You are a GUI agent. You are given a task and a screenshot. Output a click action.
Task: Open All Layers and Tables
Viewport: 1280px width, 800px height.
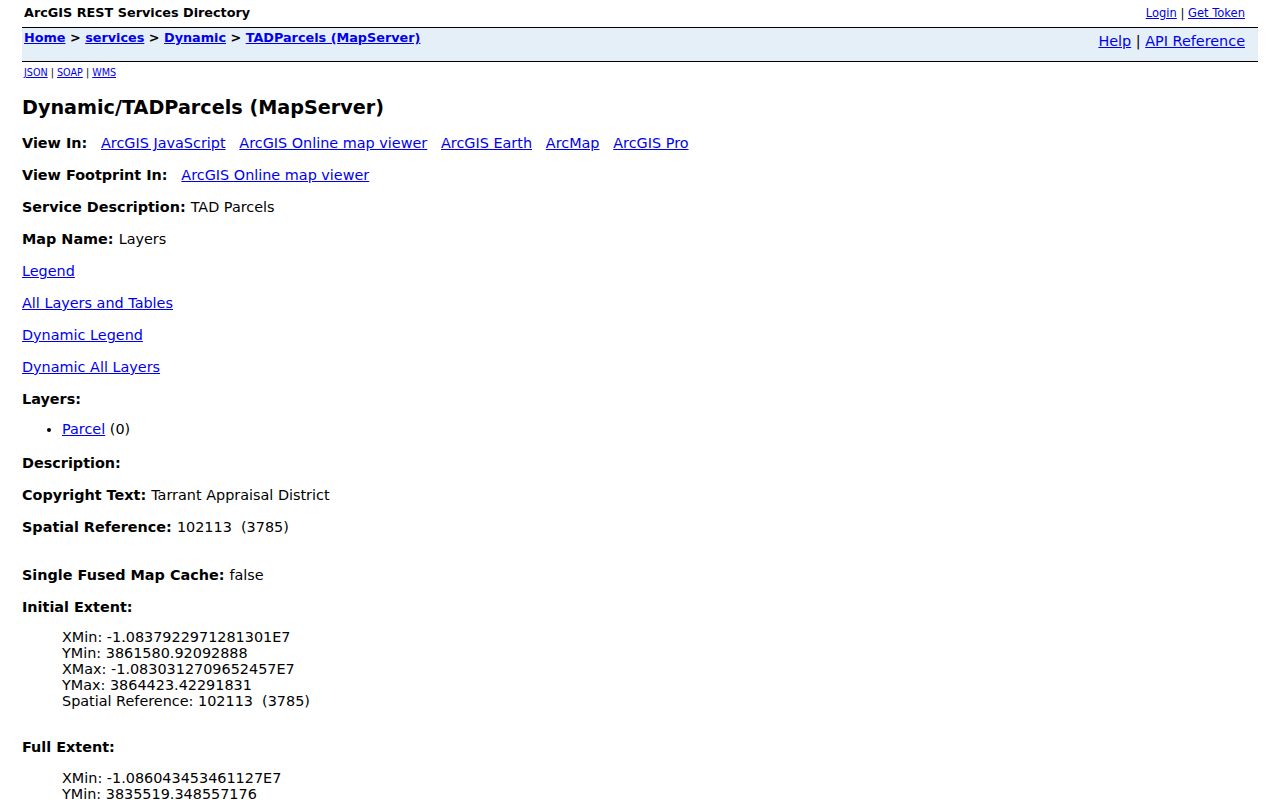pos(97,303)
